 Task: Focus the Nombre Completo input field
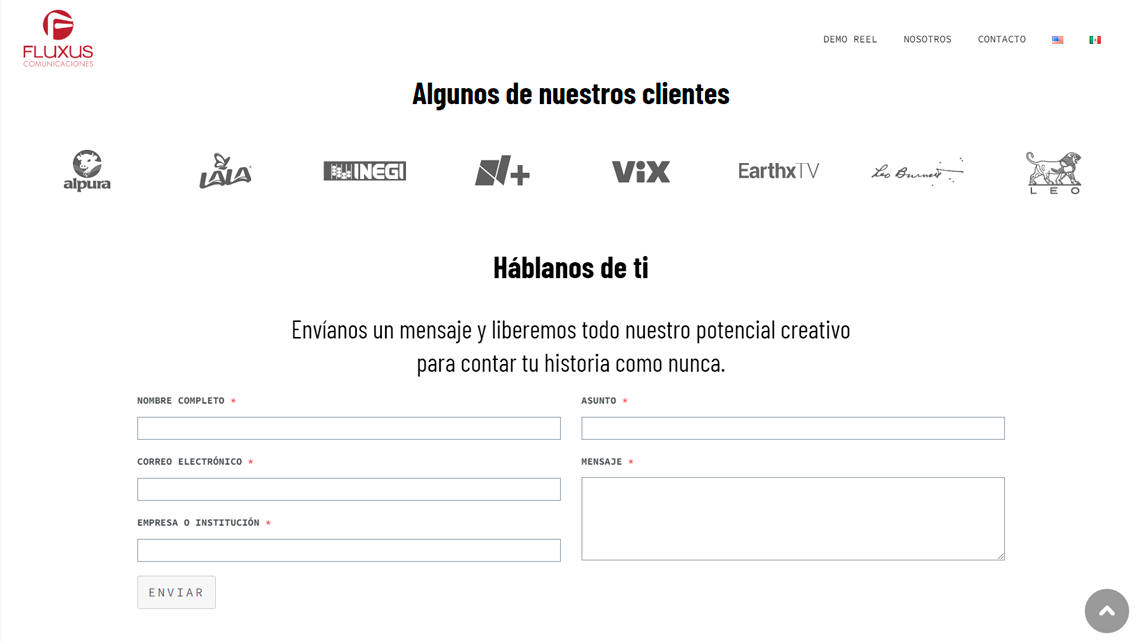tap(348, 428)
